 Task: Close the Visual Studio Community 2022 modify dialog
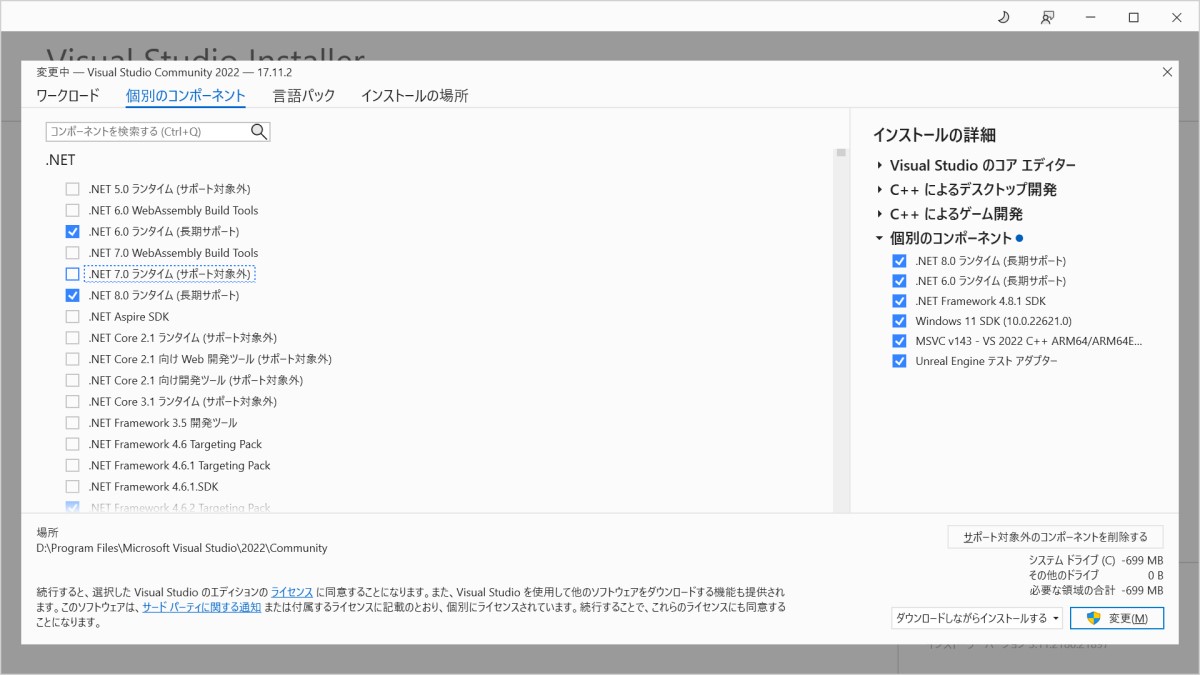coord(1167,72)
